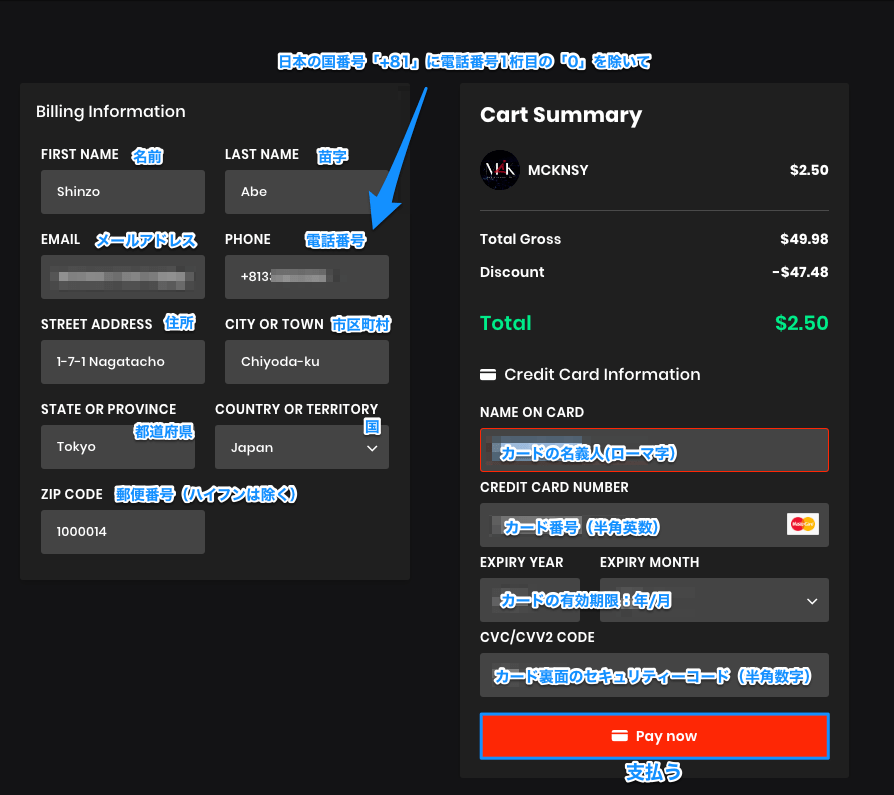894x795 pixels.
Task: Click the MCKNSY product name in cart
Action: click(x=558, y=170)
